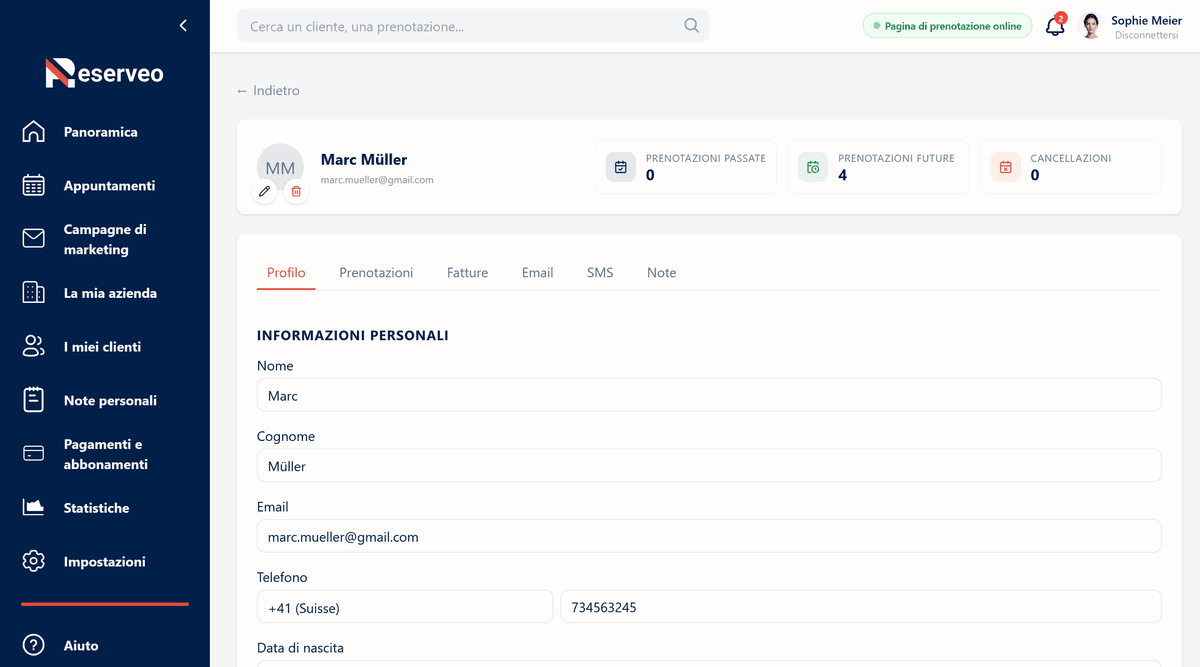
Task: Click the Aiuto question mark icon
Action: (x=34, y=645)
